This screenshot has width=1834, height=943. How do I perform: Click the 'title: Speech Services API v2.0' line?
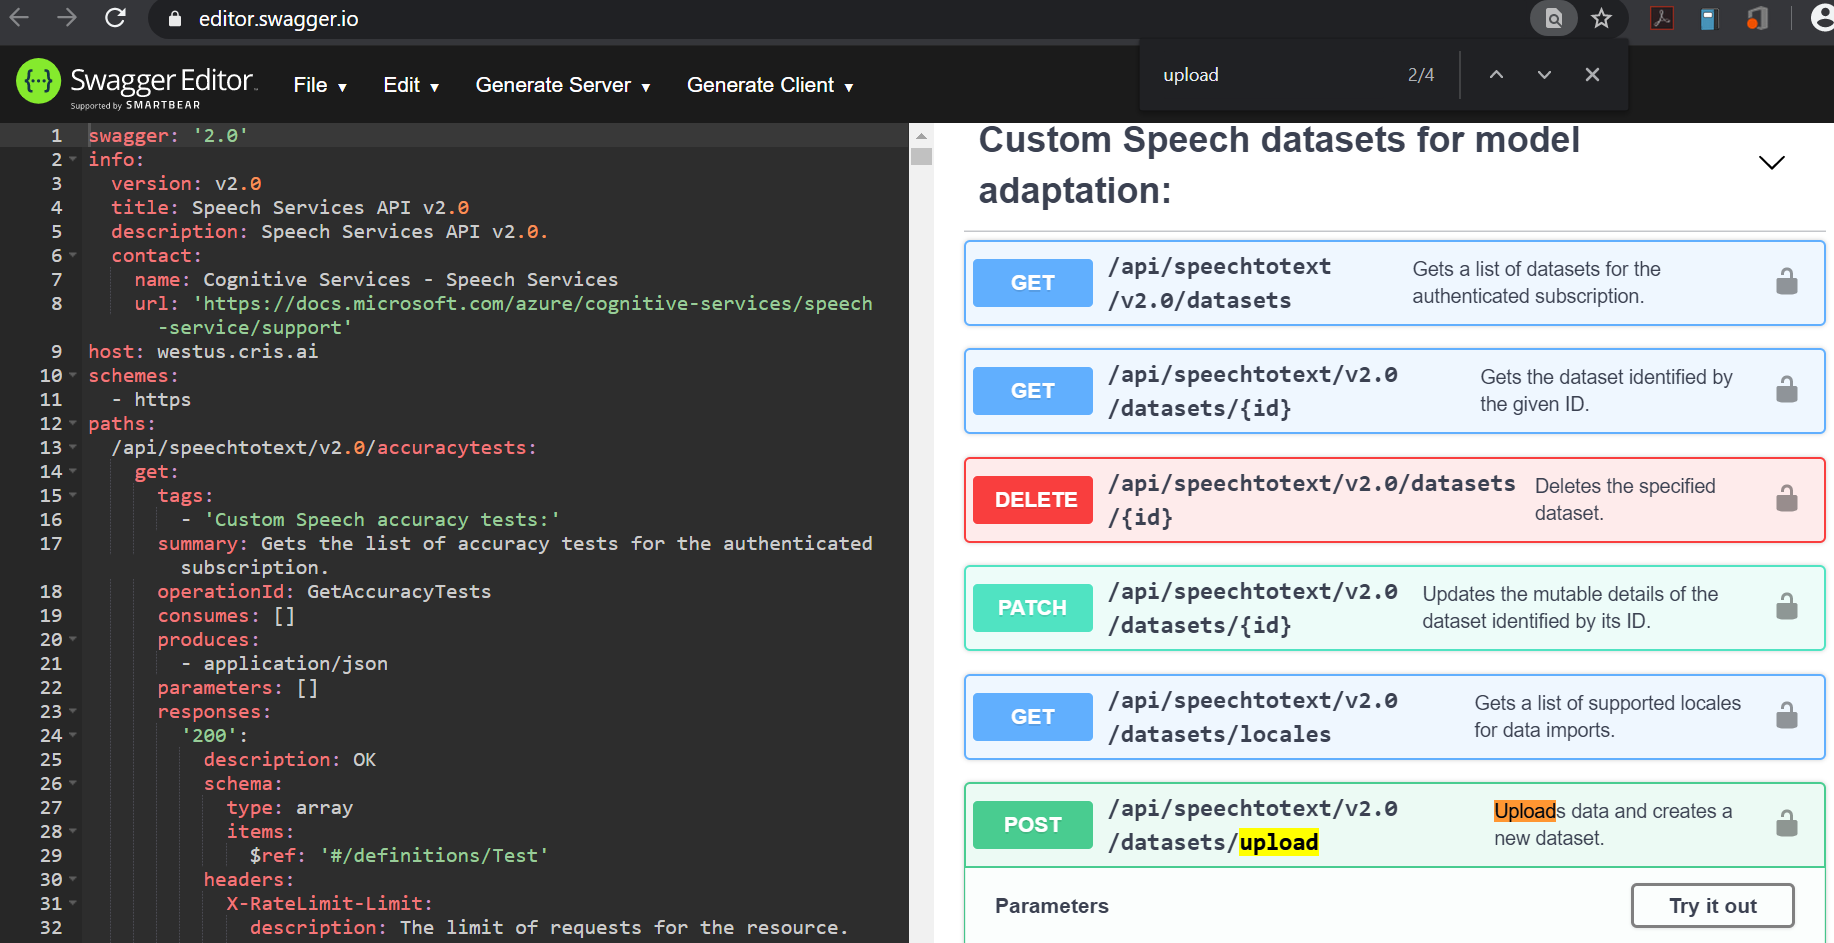click(x=290, y=208)
